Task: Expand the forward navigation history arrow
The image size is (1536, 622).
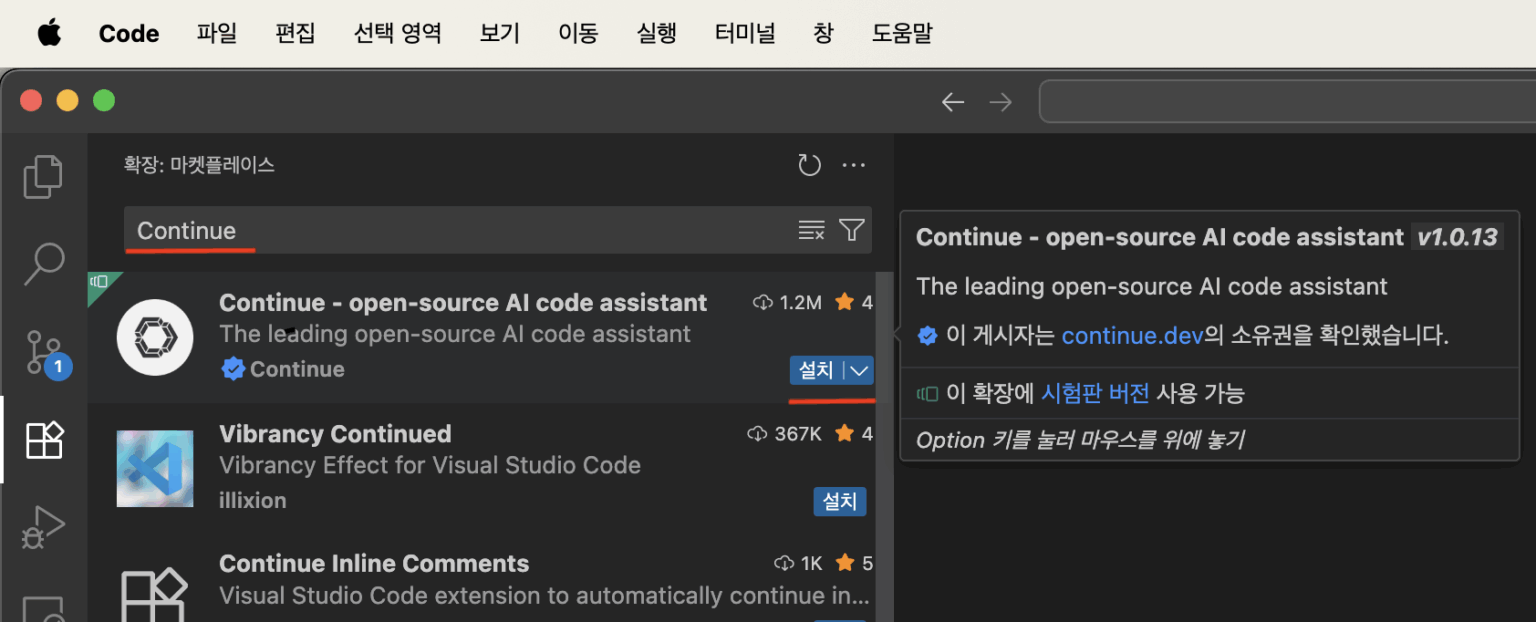Action: pos(1000,101)
